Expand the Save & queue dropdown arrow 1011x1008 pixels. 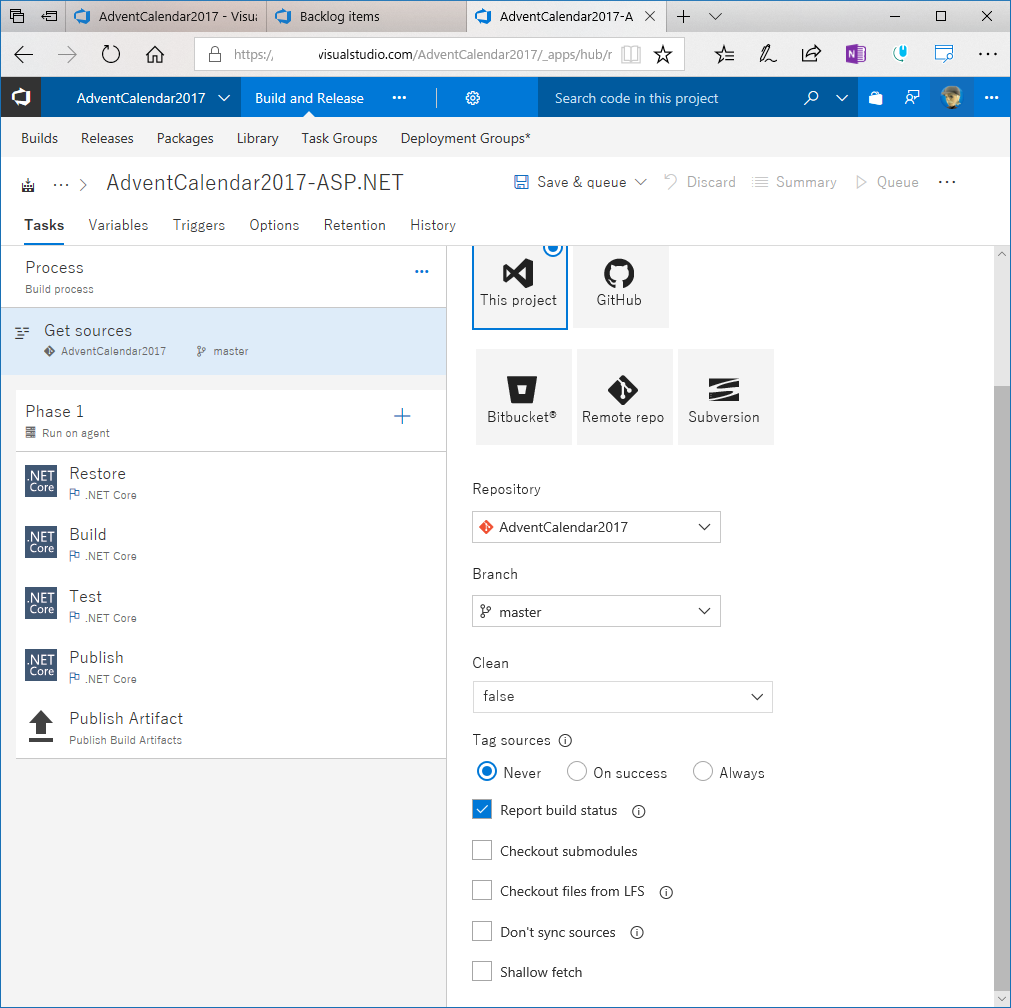click(640, 182)
